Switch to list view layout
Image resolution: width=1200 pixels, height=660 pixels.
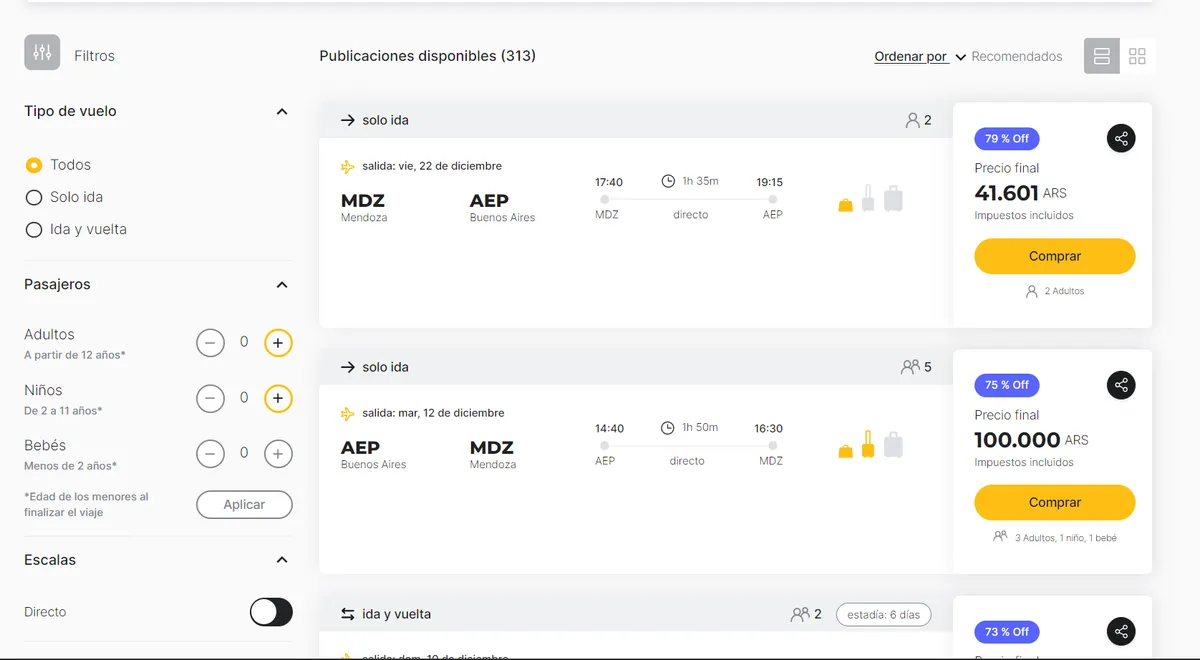point(1101,56)
